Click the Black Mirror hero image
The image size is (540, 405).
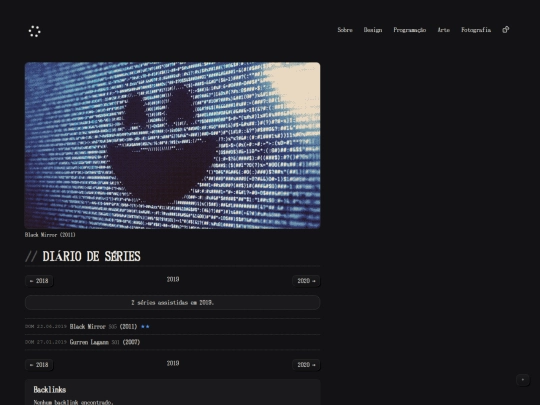[173, 145]
